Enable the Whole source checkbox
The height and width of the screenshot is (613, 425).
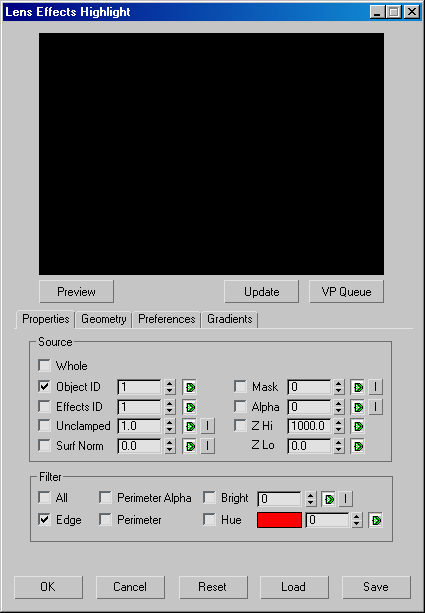[x=45, y=366]
